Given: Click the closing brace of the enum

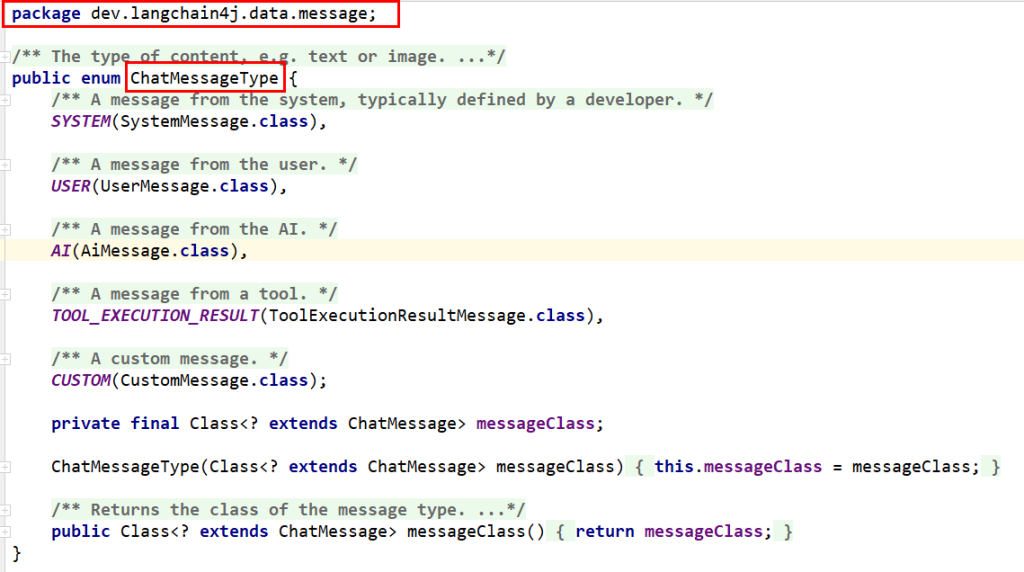Looking at the screenshot, I should pos(16,553).
